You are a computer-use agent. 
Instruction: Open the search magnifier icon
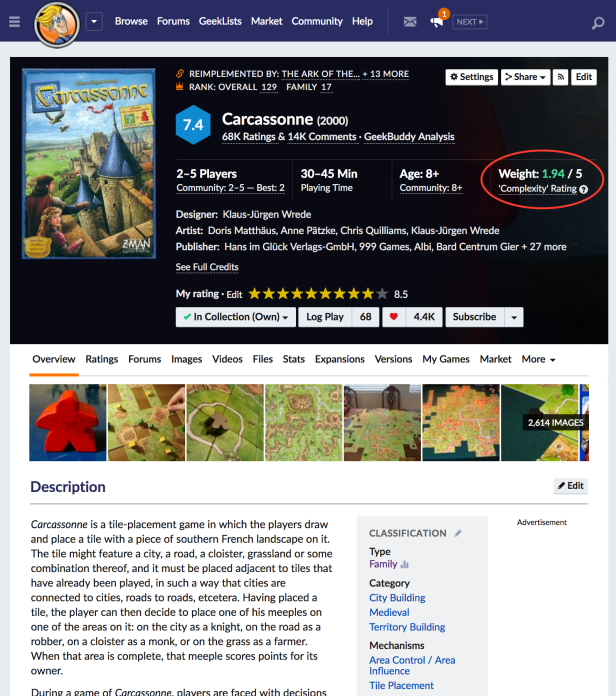(598, 23)
